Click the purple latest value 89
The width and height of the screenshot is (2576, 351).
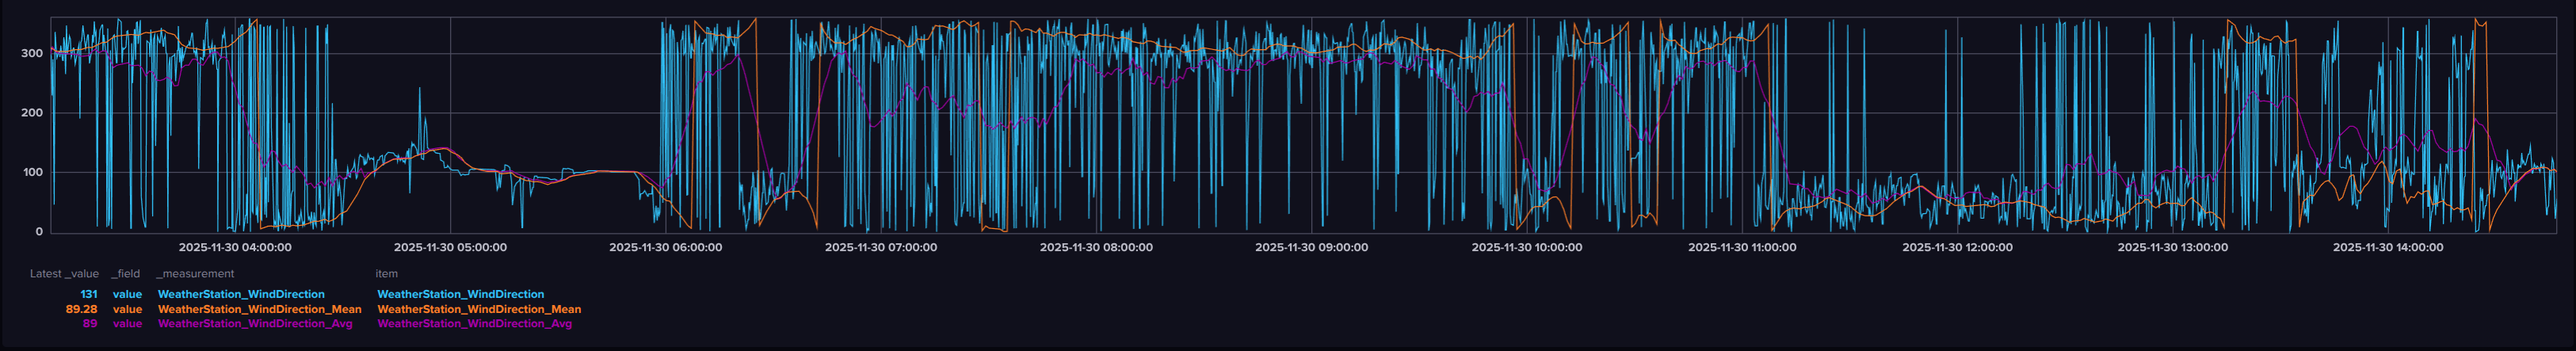90,323
